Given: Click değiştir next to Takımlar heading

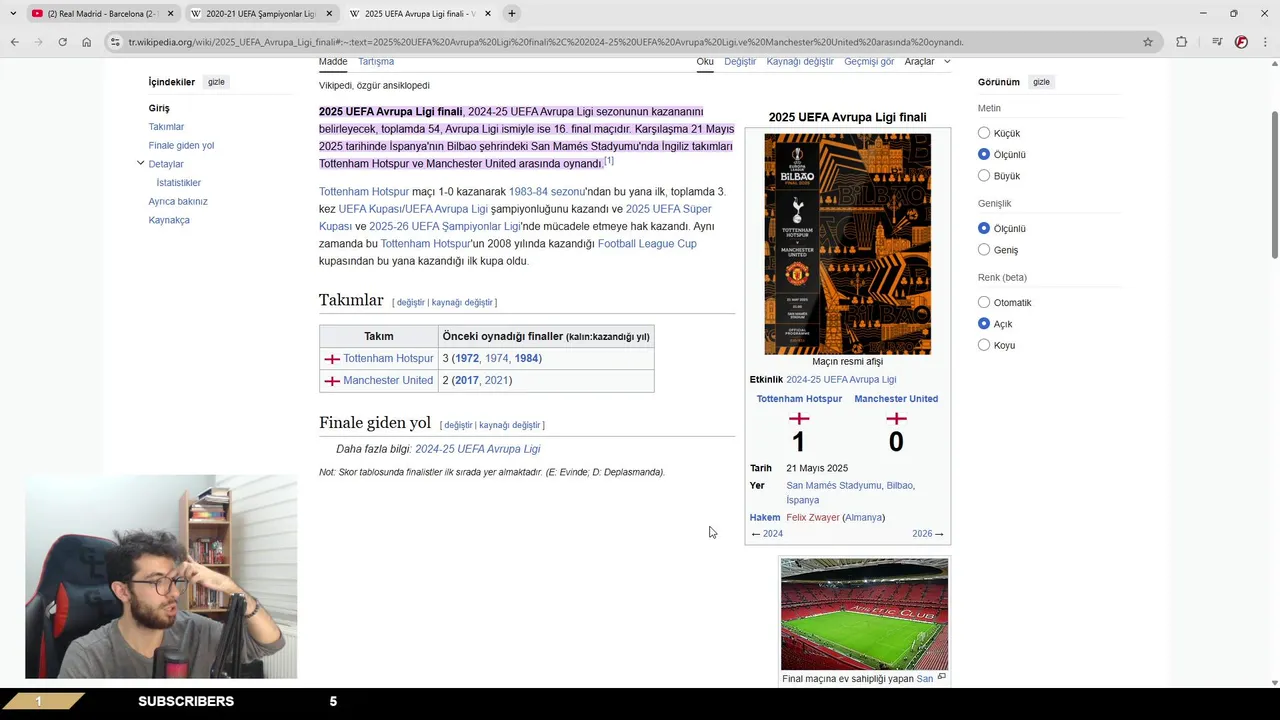Looking at the screenshot, I should click(x=410, y=302).
